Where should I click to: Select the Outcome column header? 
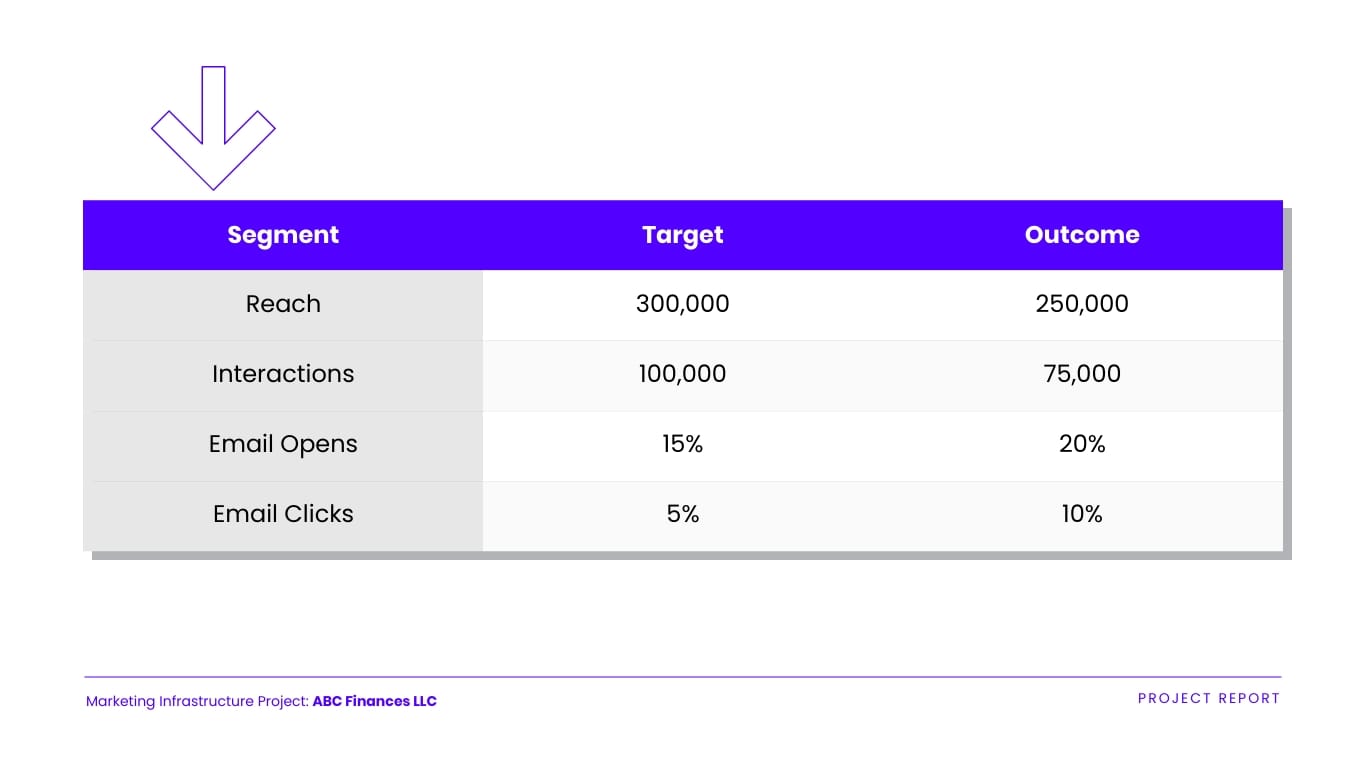[1082, 235]
